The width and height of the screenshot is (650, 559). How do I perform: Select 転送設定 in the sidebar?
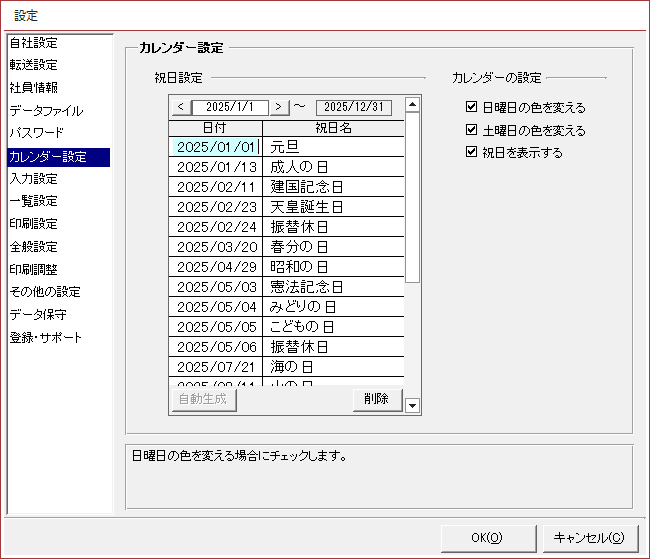pos(34,65)
